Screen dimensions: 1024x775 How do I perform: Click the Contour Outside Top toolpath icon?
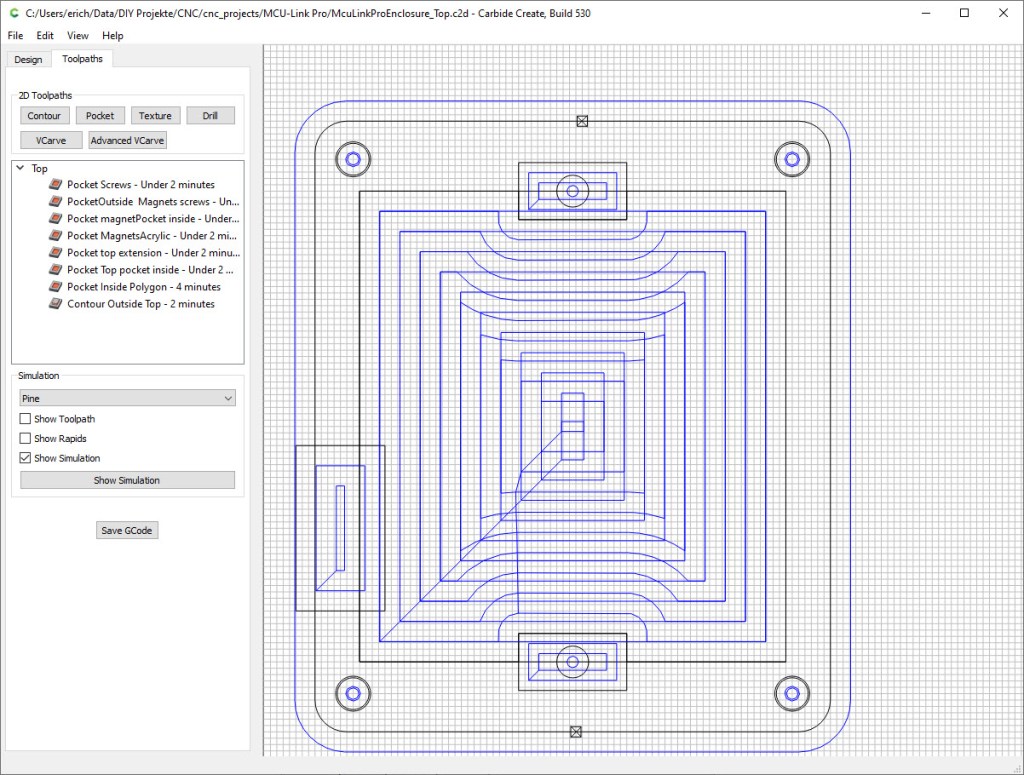coord(57,304)
